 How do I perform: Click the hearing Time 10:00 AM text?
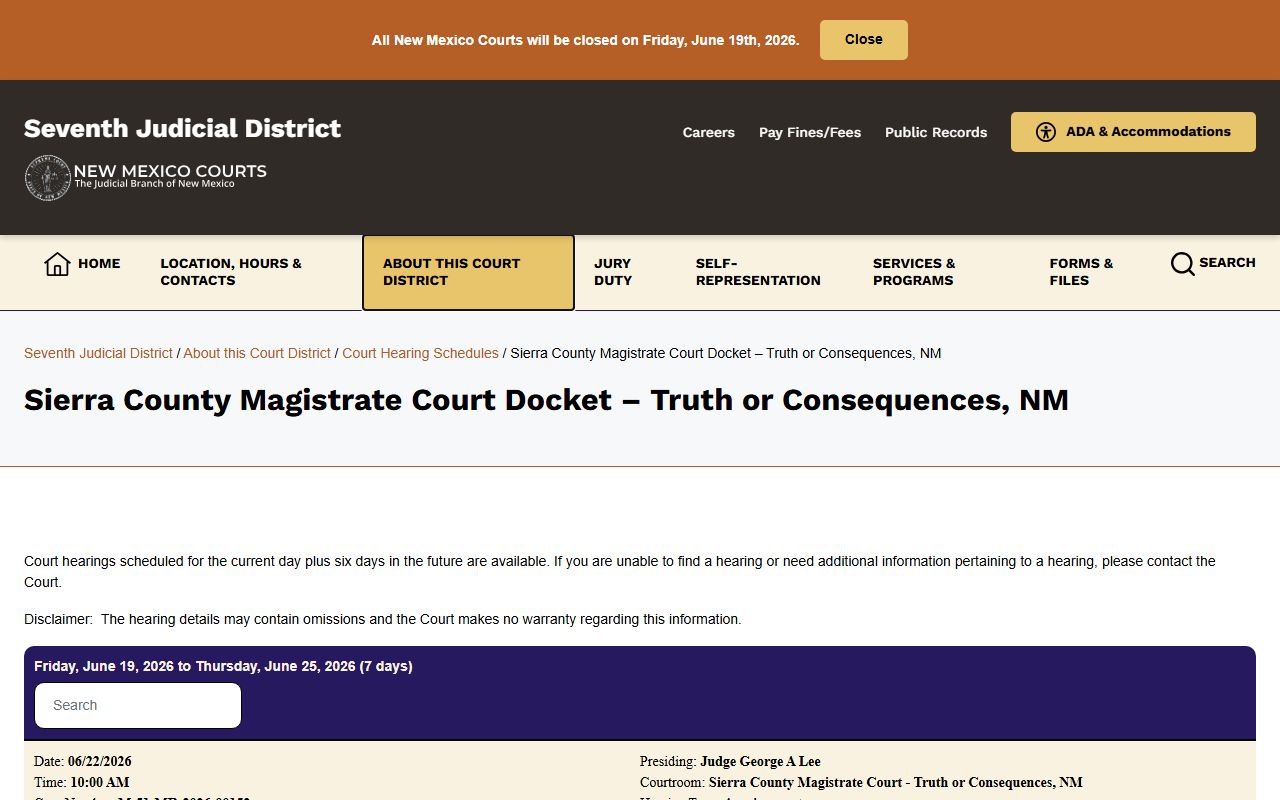pyautogui.click(x=82, y=783)
